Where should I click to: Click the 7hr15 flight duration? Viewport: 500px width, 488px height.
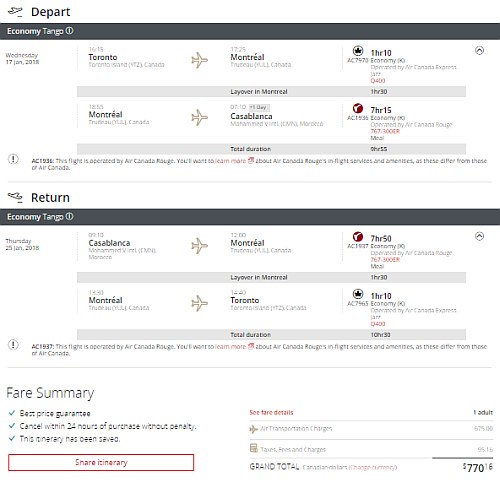pos(381,110)
